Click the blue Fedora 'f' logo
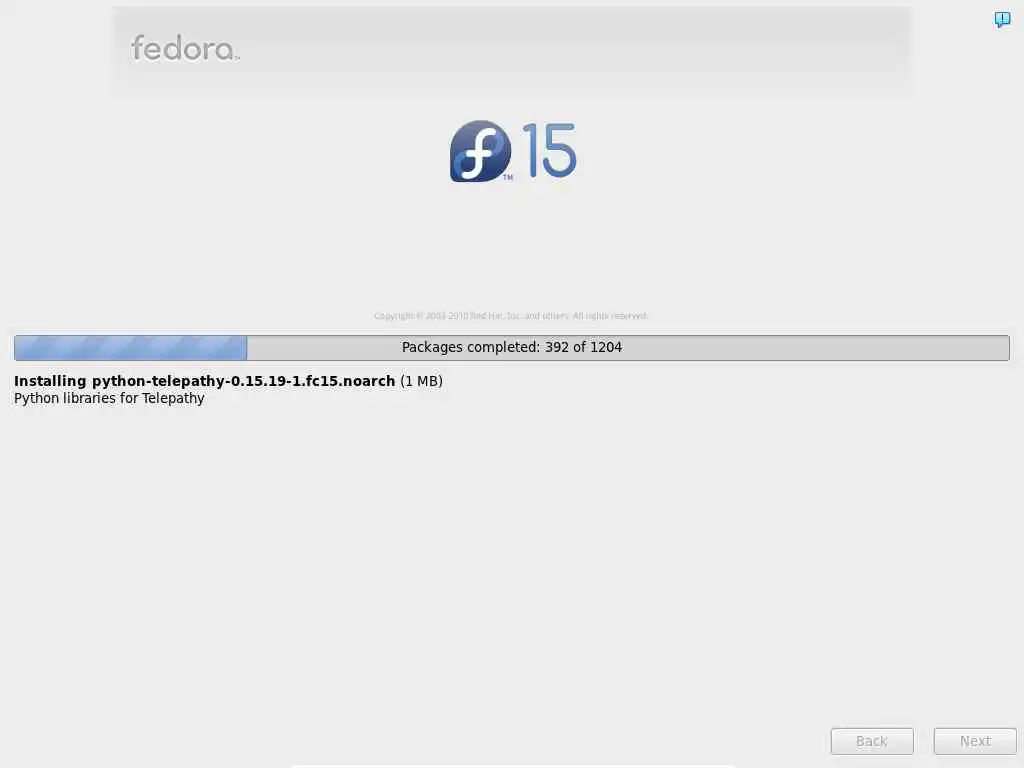Viewport: 1024px width, 768px height. coord(480,151)
